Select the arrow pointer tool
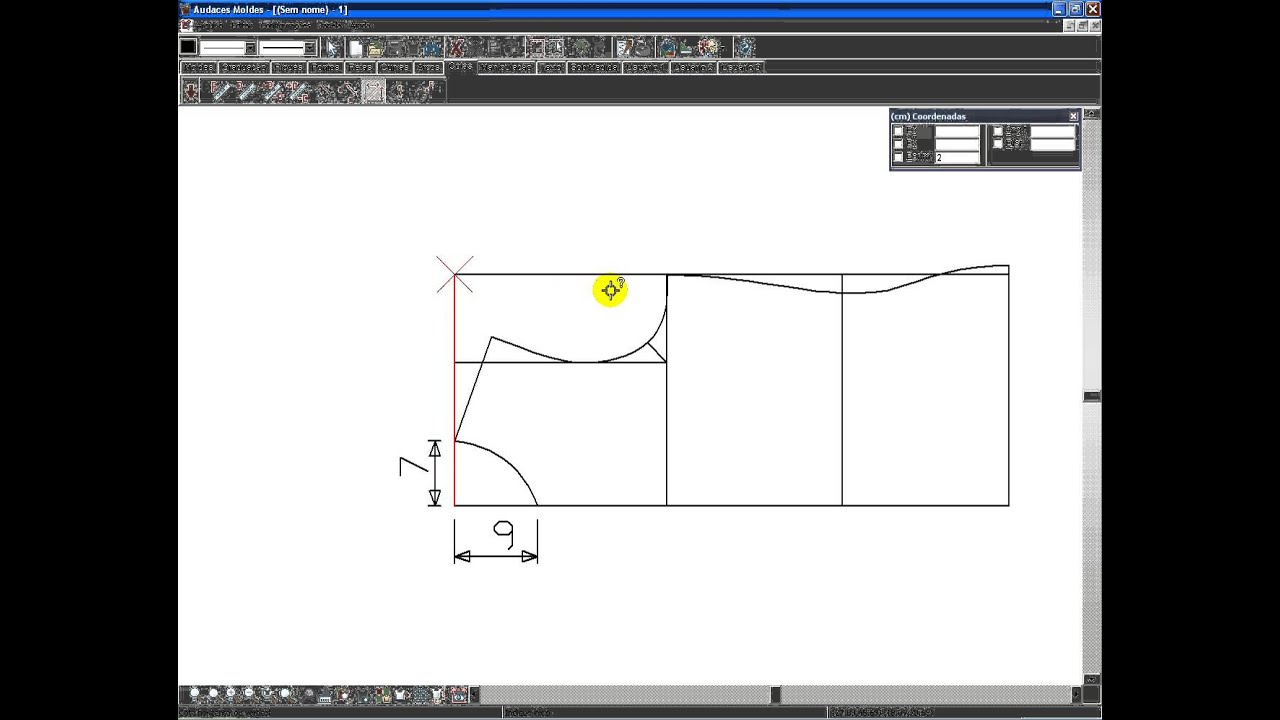The image size is (1280, 720). (332, 47)
